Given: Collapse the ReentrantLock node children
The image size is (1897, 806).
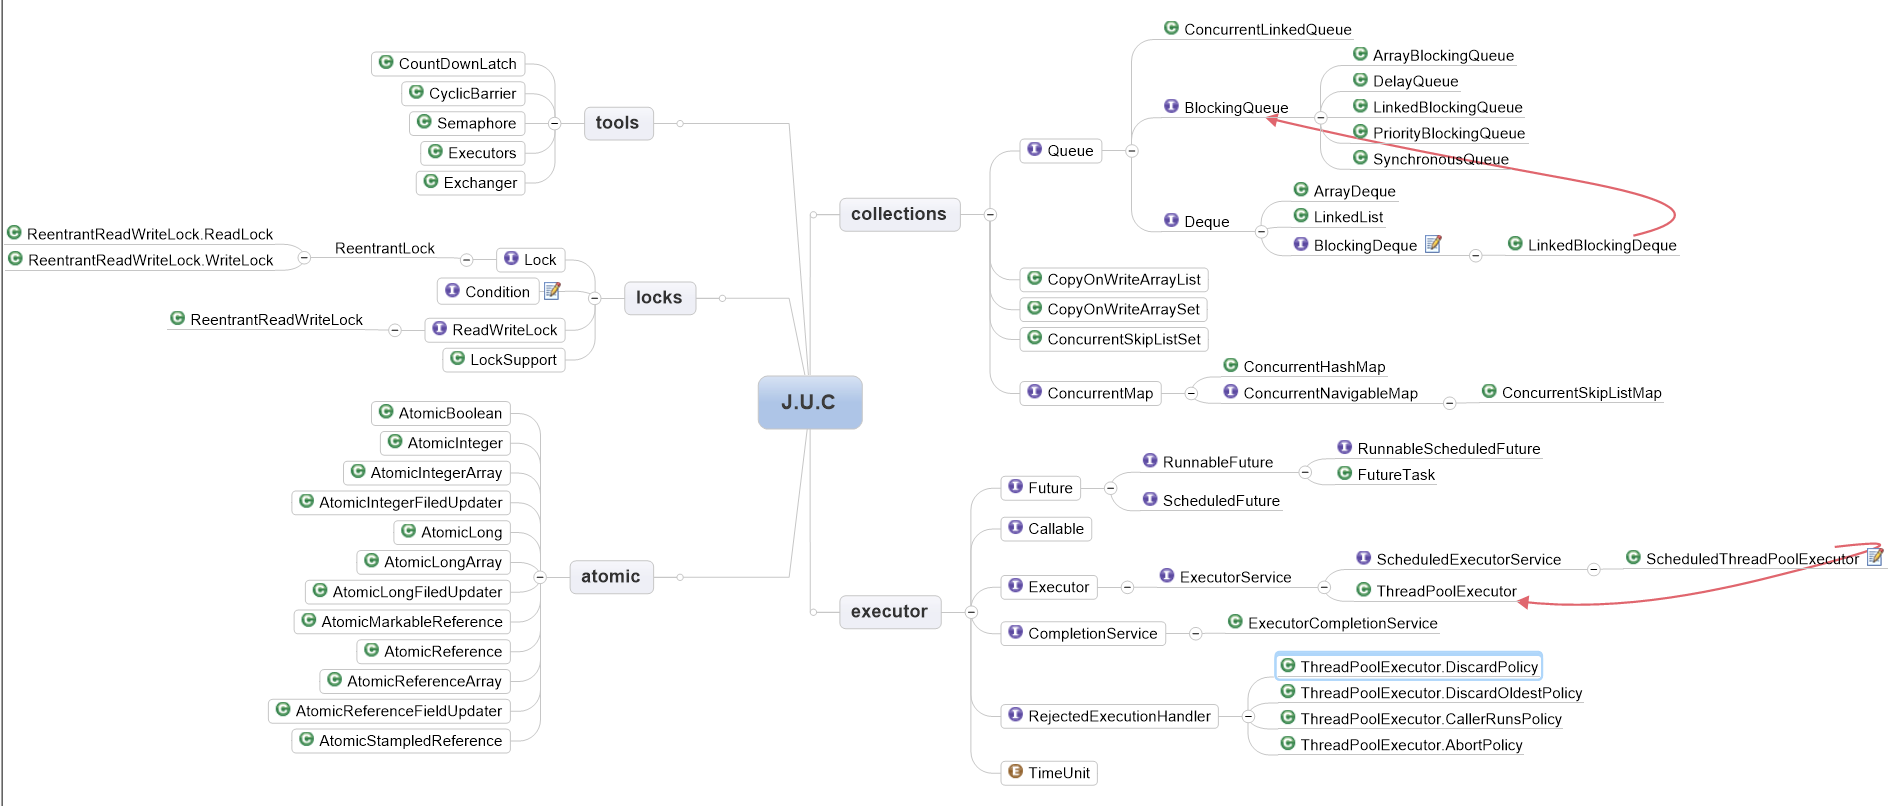Looking at the screenshot, I should (304, 258).
